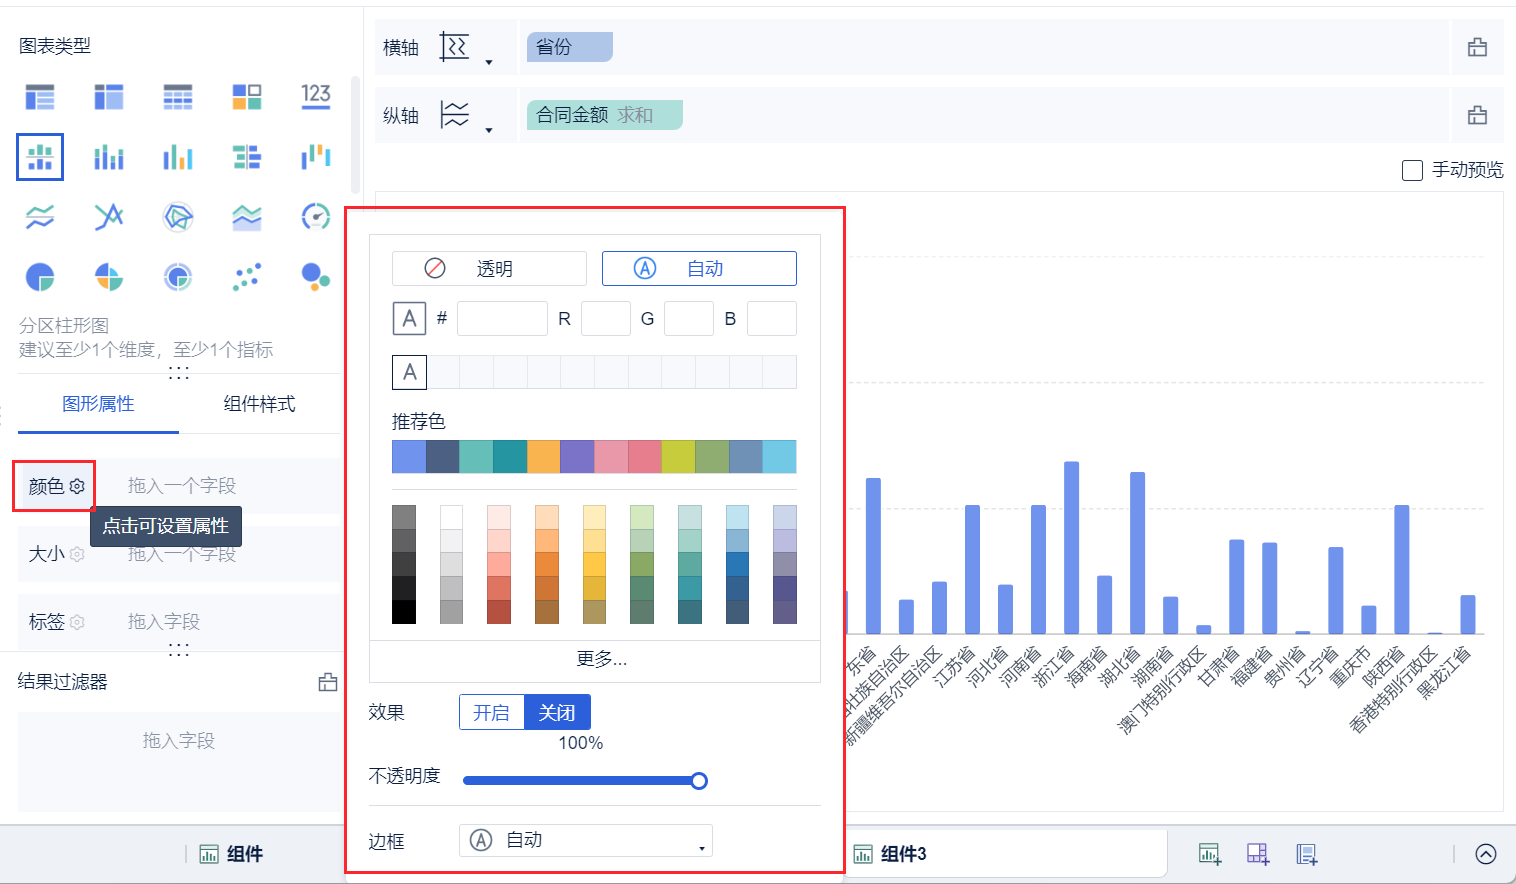The height and width of the screenshot is (884, 1516).
Task: Pick the black swatch in the palette
Action: tap(404, 612)
